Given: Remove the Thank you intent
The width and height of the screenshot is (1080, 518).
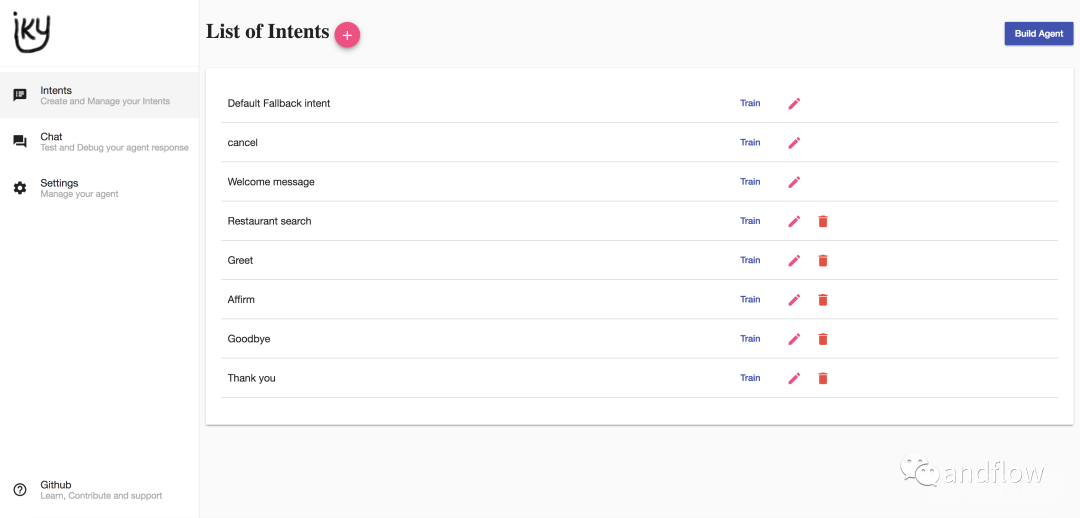Looking at the screenshot, I should click(x=822, y=378).
